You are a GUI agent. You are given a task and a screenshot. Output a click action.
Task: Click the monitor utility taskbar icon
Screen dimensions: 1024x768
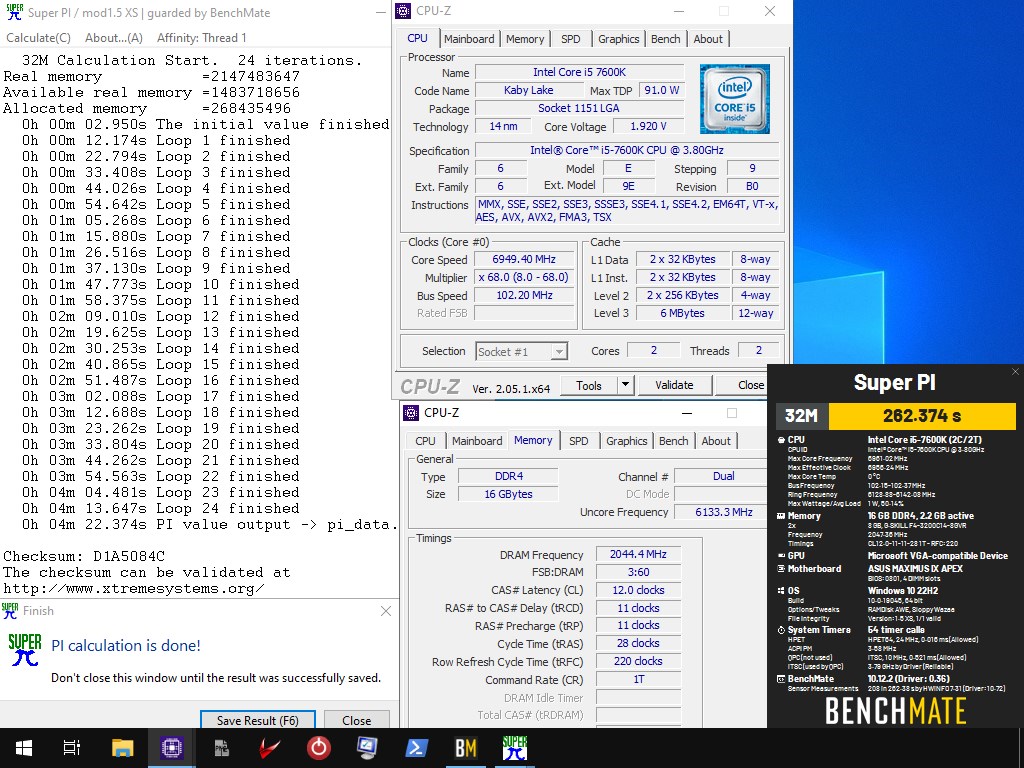coord(367,748)
